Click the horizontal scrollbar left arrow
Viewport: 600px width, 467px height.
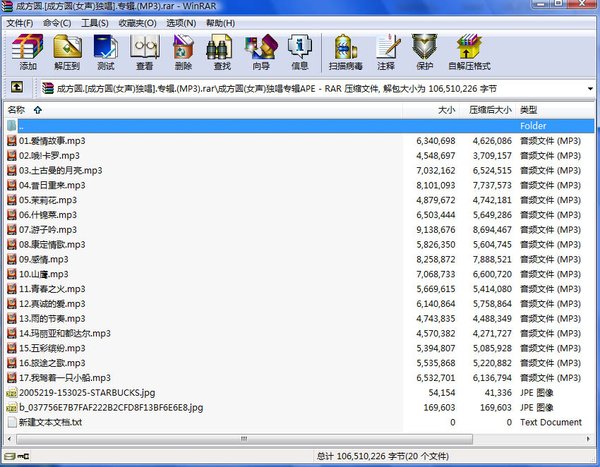pos(10,439)
